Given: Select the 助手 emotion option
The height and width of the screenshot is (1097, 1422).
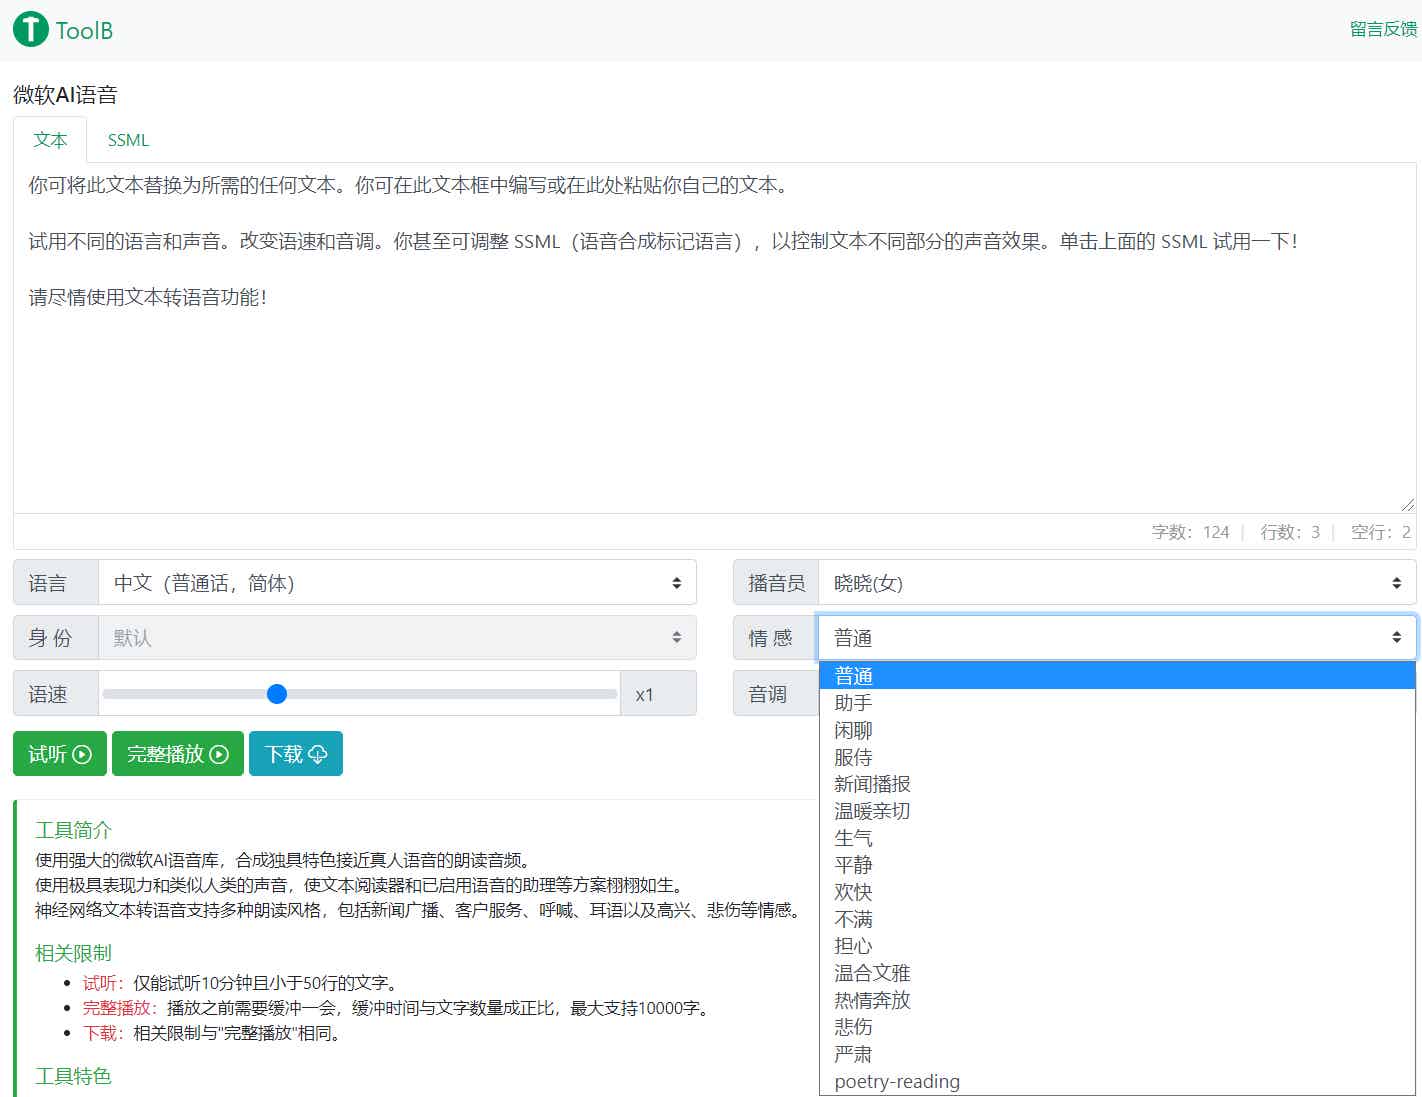Looking at the screenshot, I should [x=853, y=703].
